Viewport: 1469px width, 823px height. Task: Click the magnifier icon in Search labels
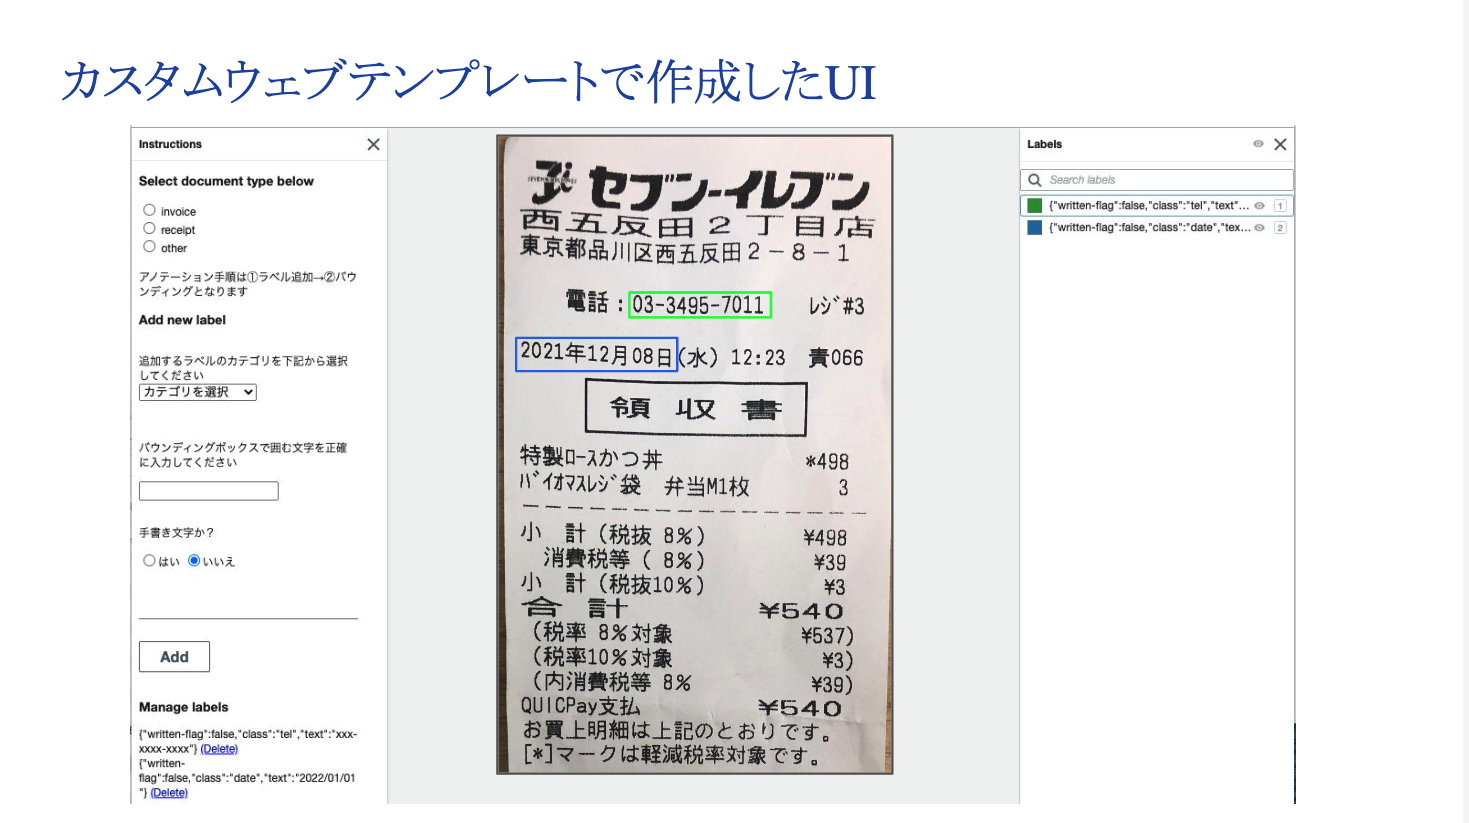click(x=1035, y=180)
